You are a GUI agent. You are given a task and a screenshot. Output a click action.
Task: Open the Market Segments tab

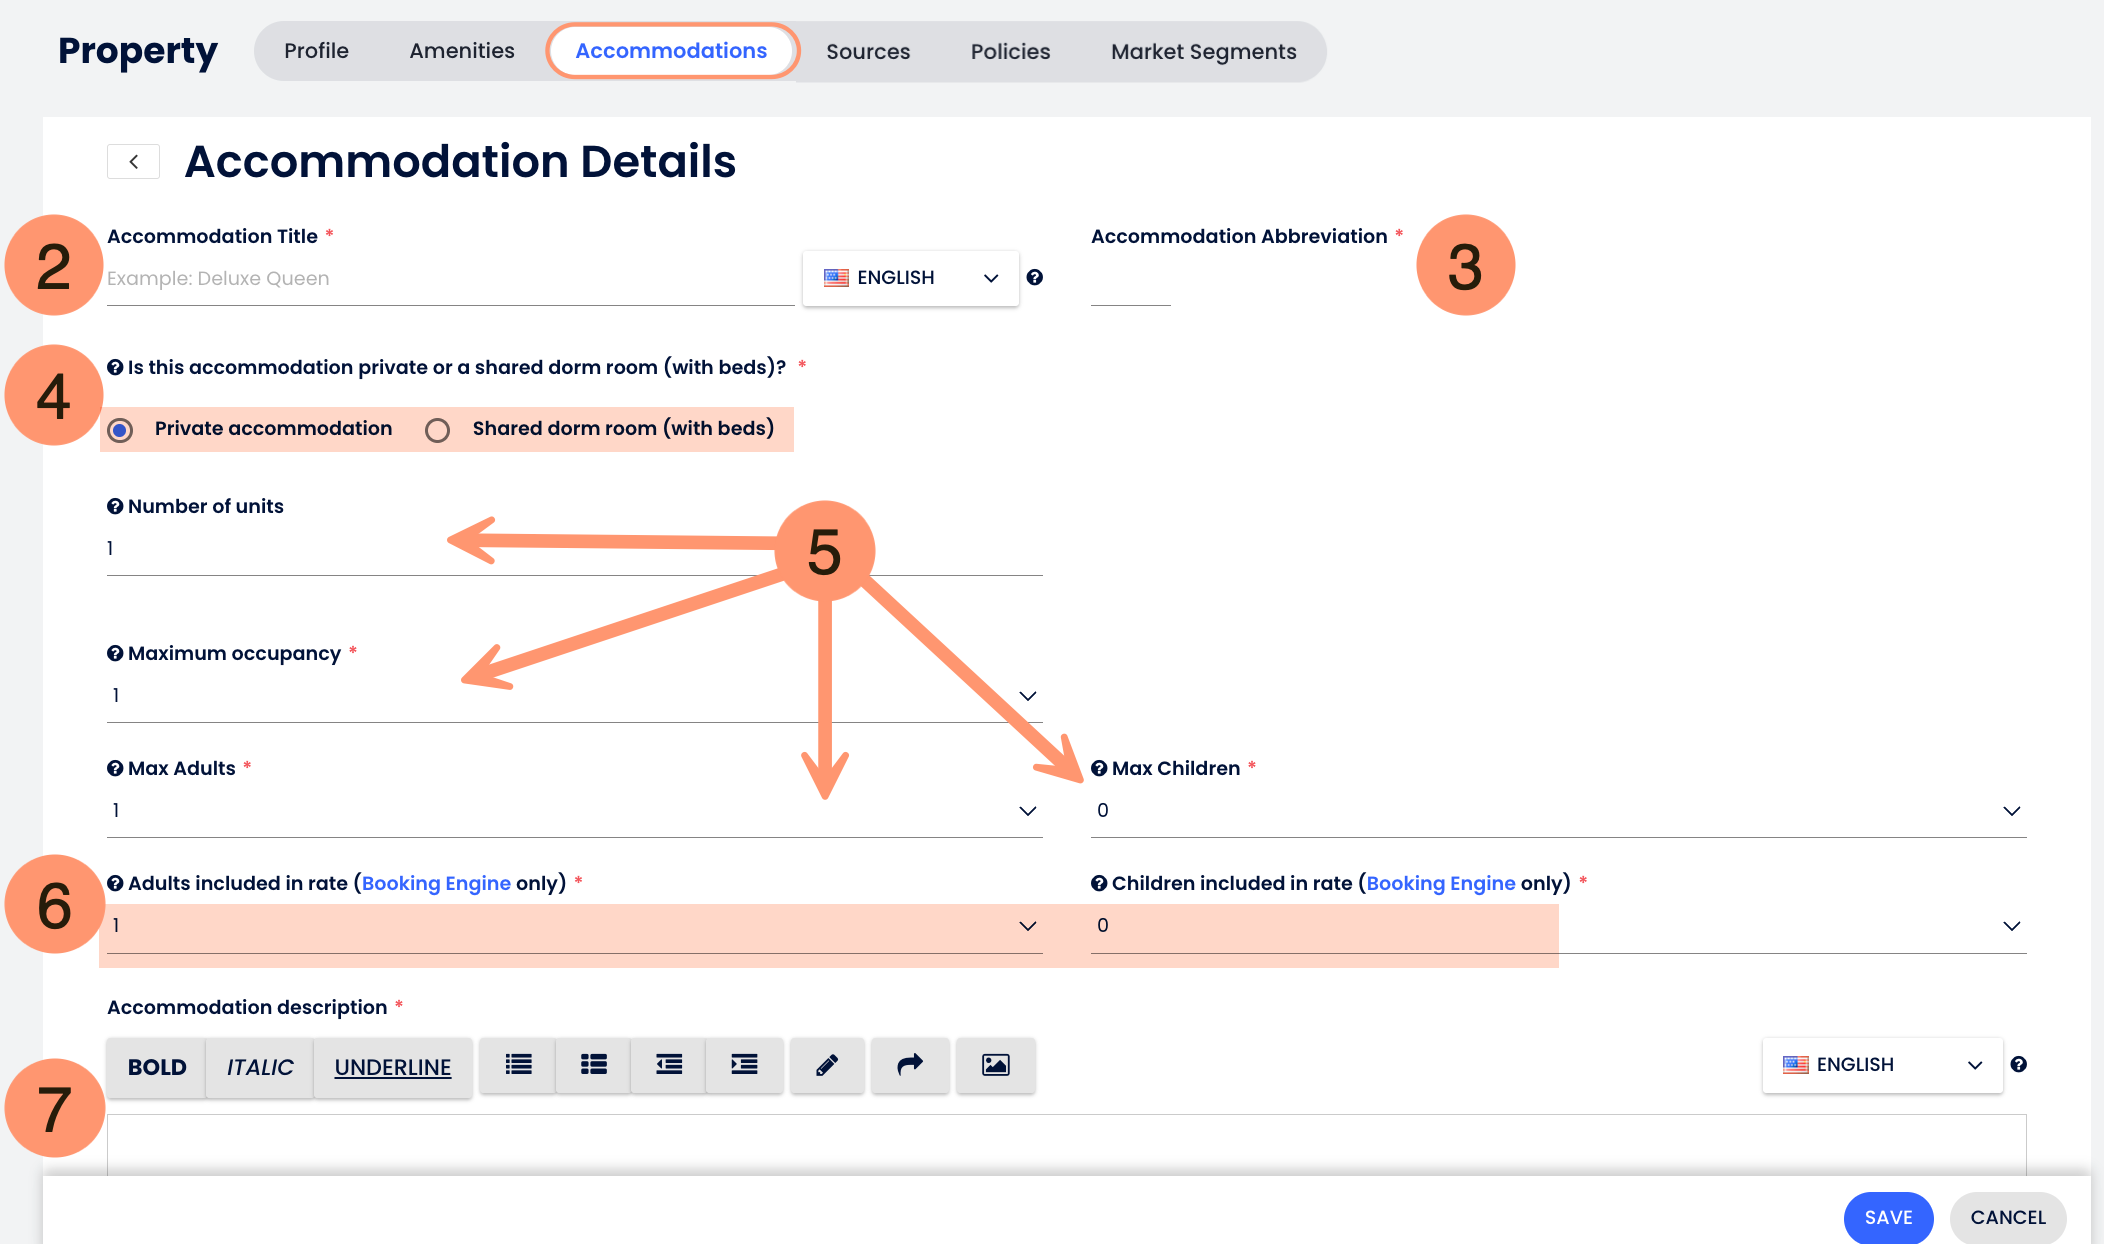[1203, 52]
